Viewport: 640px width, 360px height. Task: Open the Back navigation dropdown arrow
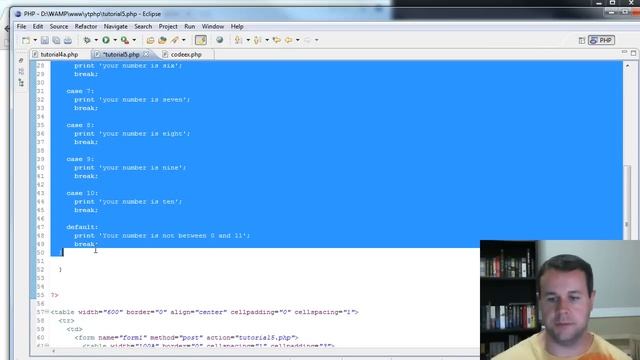tap(298, 40)
